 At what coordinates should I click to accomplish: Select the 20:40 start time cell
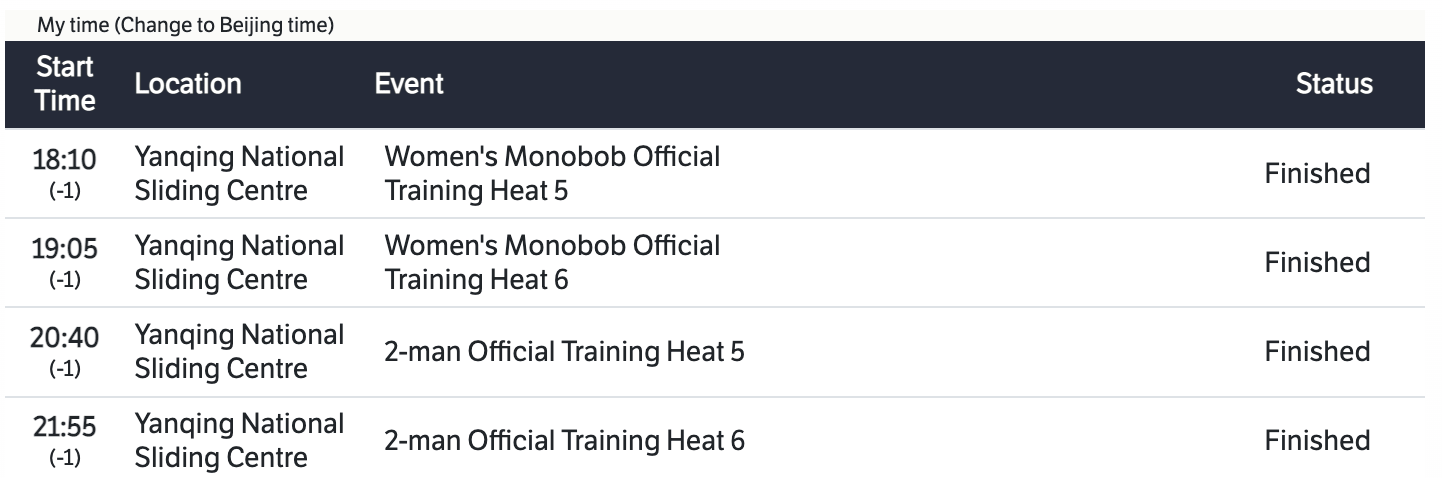[x=66, y=351]
